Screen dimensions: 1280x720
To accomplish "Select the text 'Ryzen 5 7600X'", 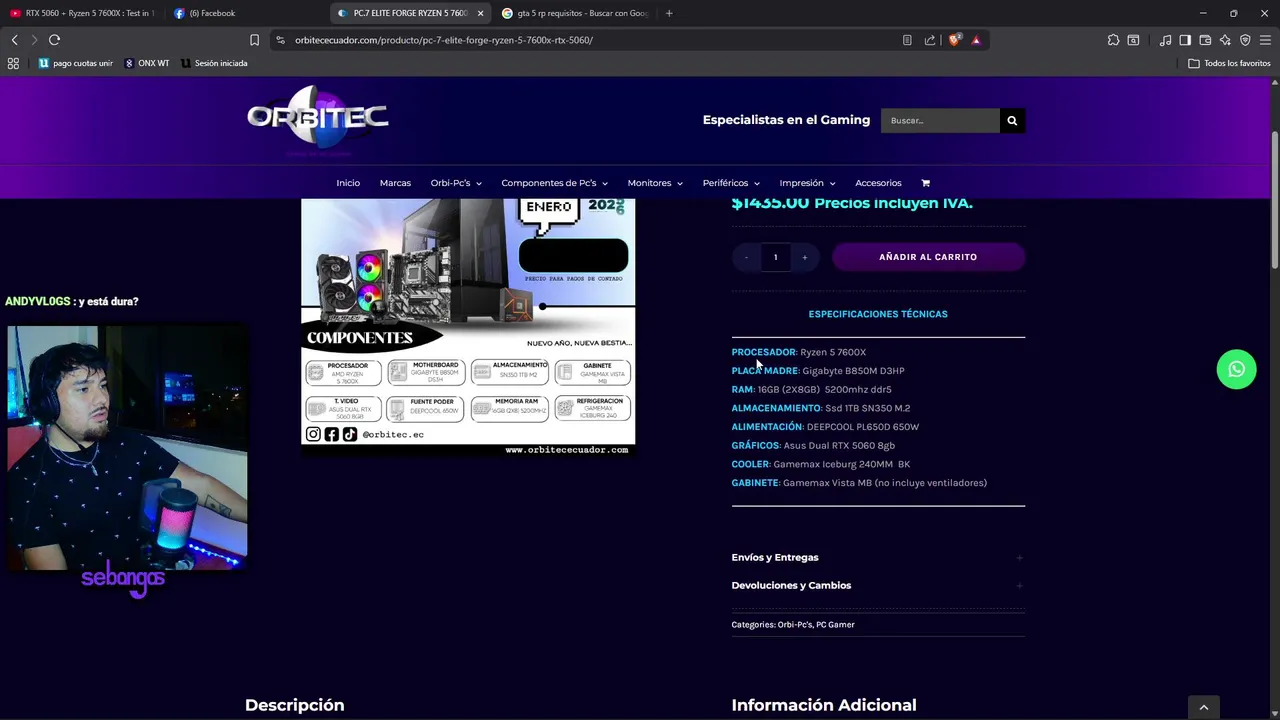I will (833, 352).
